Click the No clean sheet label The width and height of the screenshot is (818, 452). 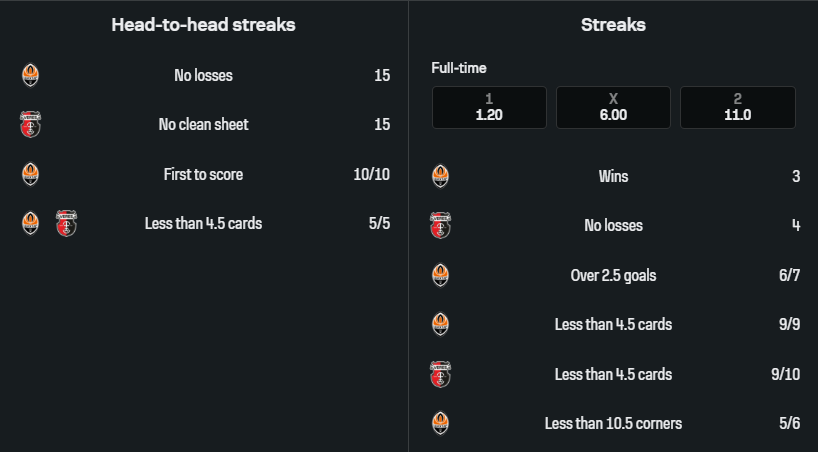(203, 125)
